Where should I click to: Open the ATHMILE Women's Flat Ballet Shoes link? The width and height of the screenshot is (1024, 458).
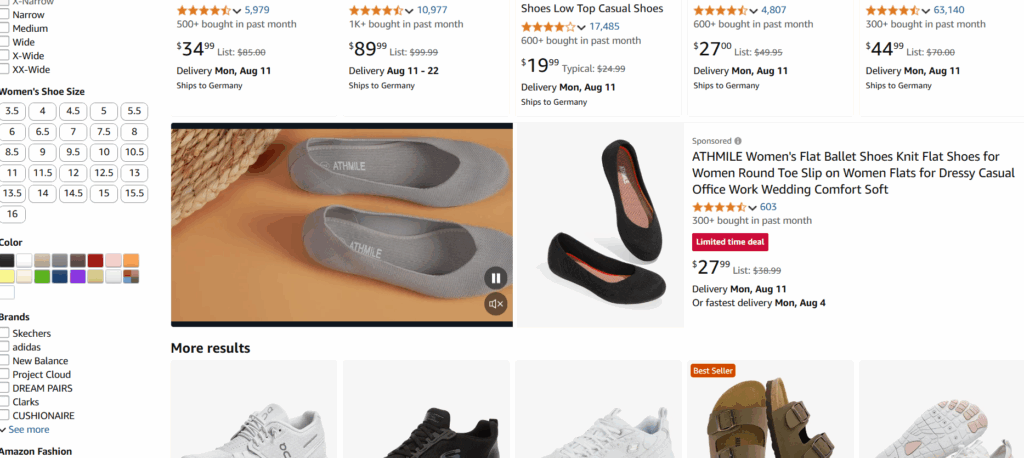point(845,173)
